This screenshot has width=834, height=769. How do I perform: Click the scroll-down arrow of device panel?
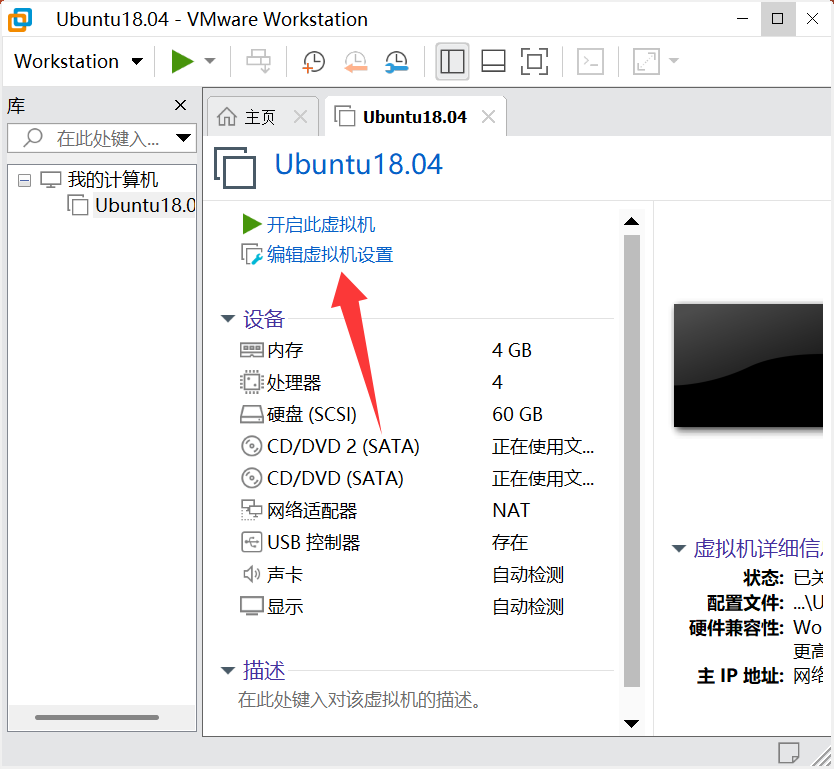[631, 723]
